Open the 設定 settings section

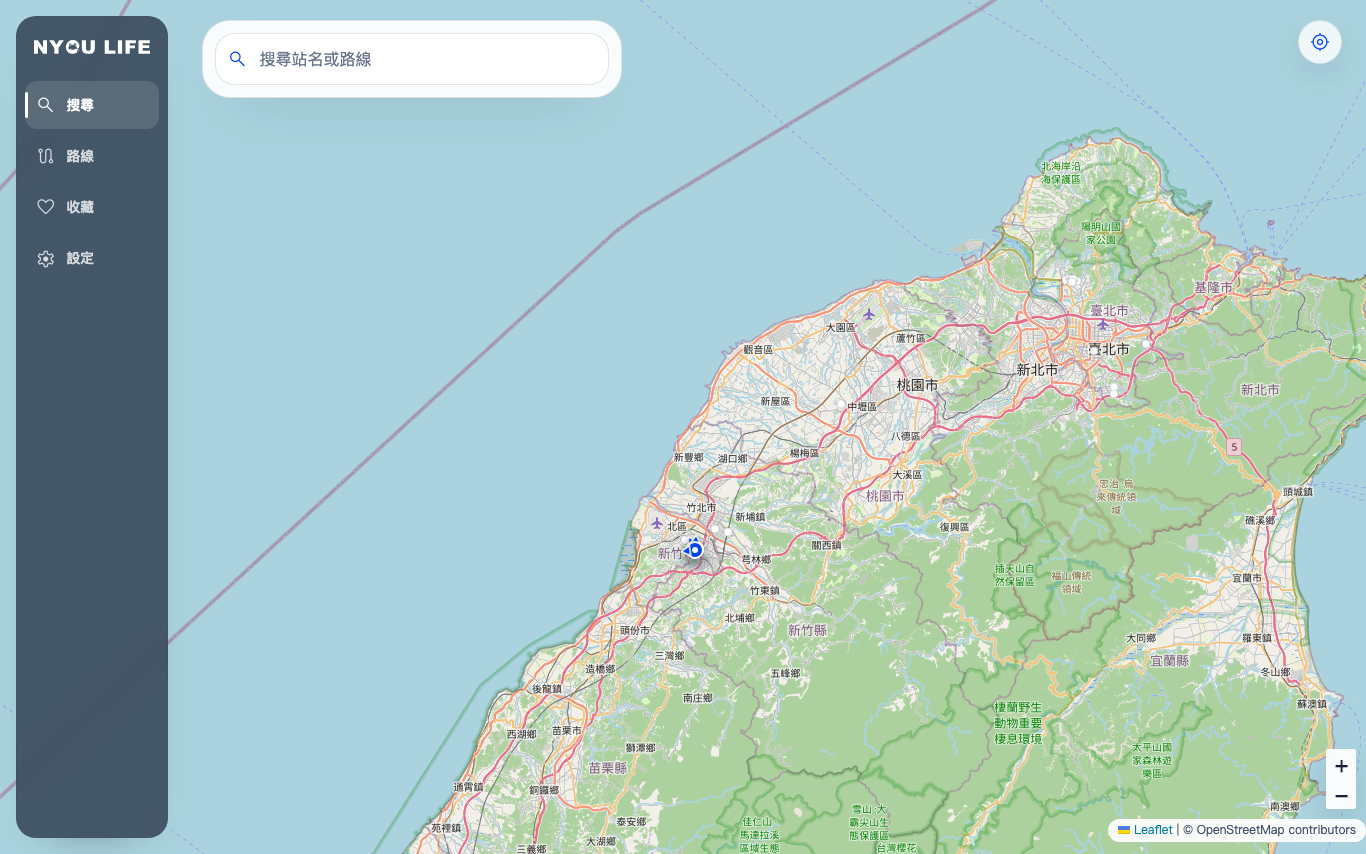[92, 258]
